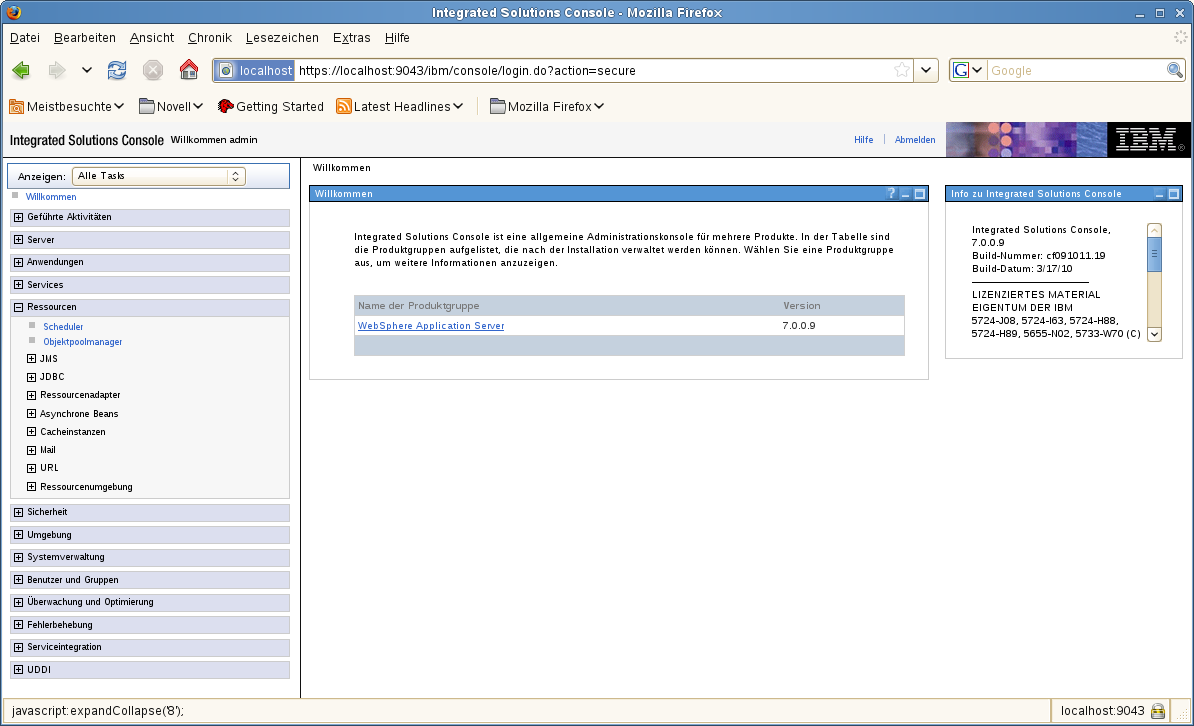
Task: Expand the Geführte Aktivitäten section
Action: pyautogui.click(x=18, y=217)
